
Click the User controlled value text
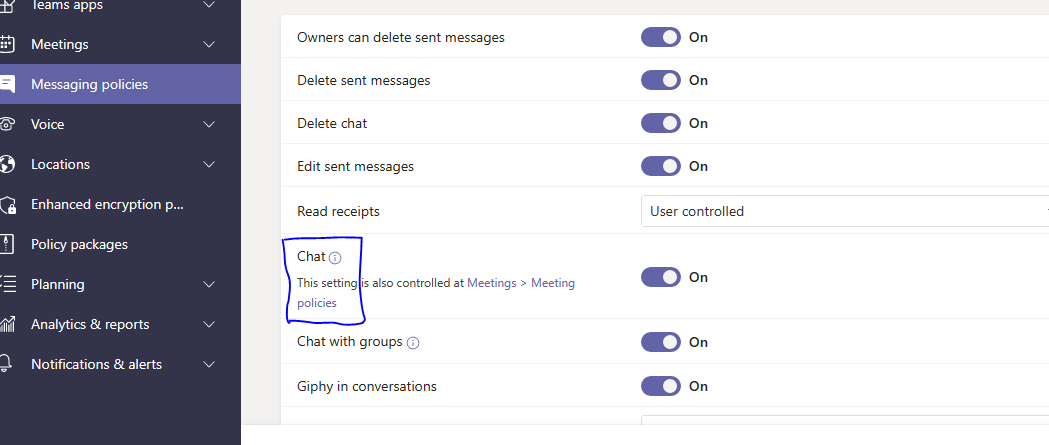point(696,211)
